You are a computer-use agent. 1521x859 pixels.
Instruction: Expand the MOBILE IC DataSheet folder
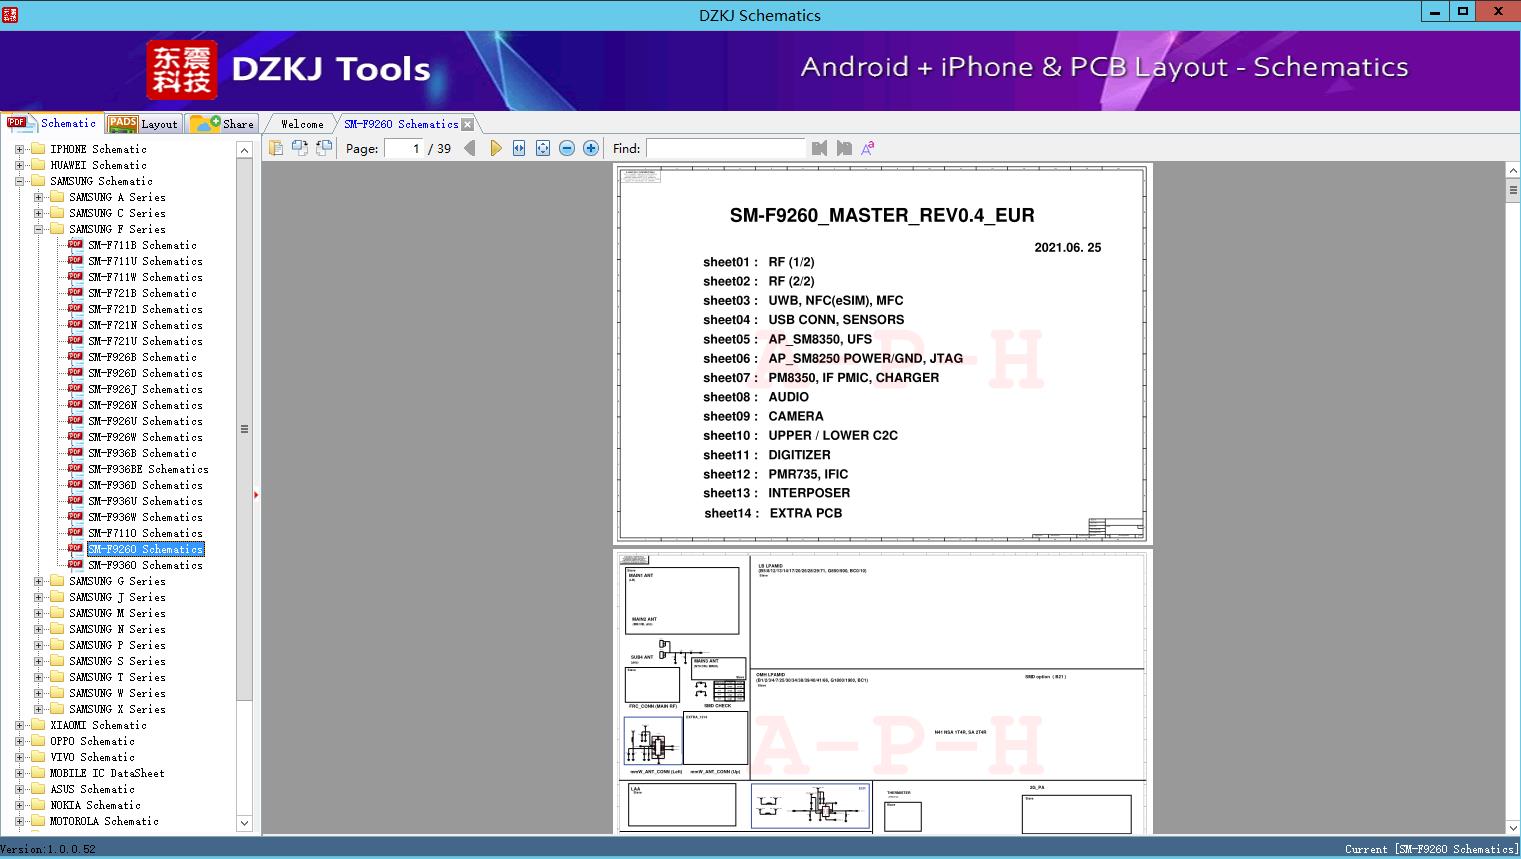(x=19, y=773)
